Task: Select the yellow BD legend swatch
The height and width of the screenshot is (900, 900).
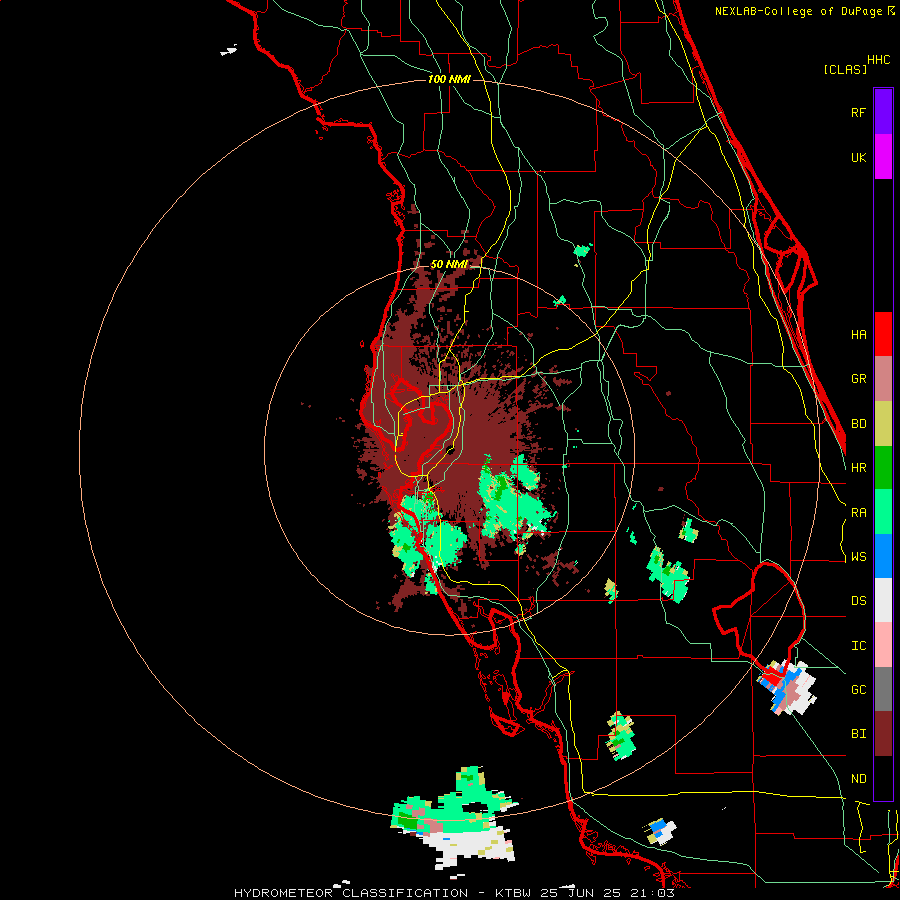Action: pos(883,424)
